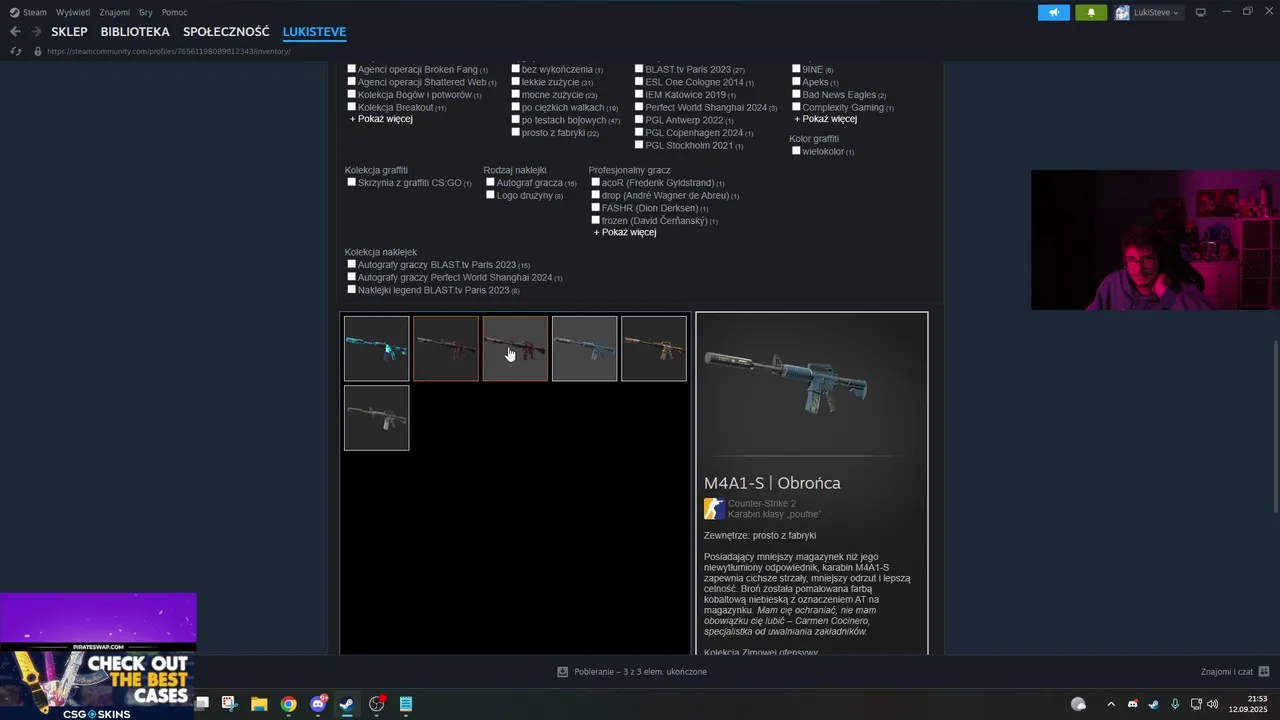
Task: Check Complexity Gaming team filter
Action: (796, 107)
